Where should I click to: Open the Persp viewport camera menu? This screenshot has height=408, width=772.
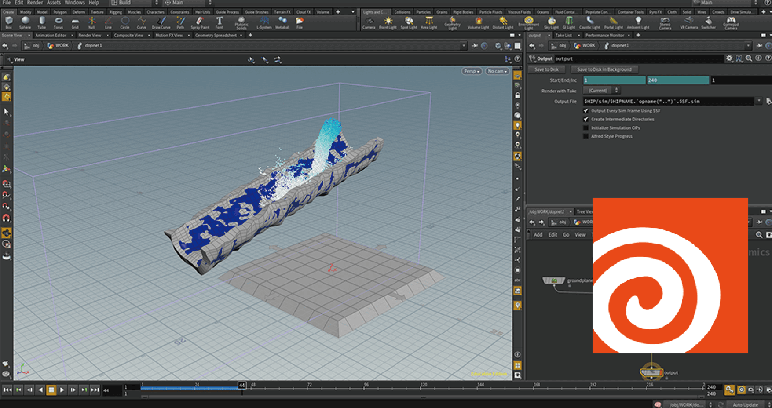tap(471, 72)
